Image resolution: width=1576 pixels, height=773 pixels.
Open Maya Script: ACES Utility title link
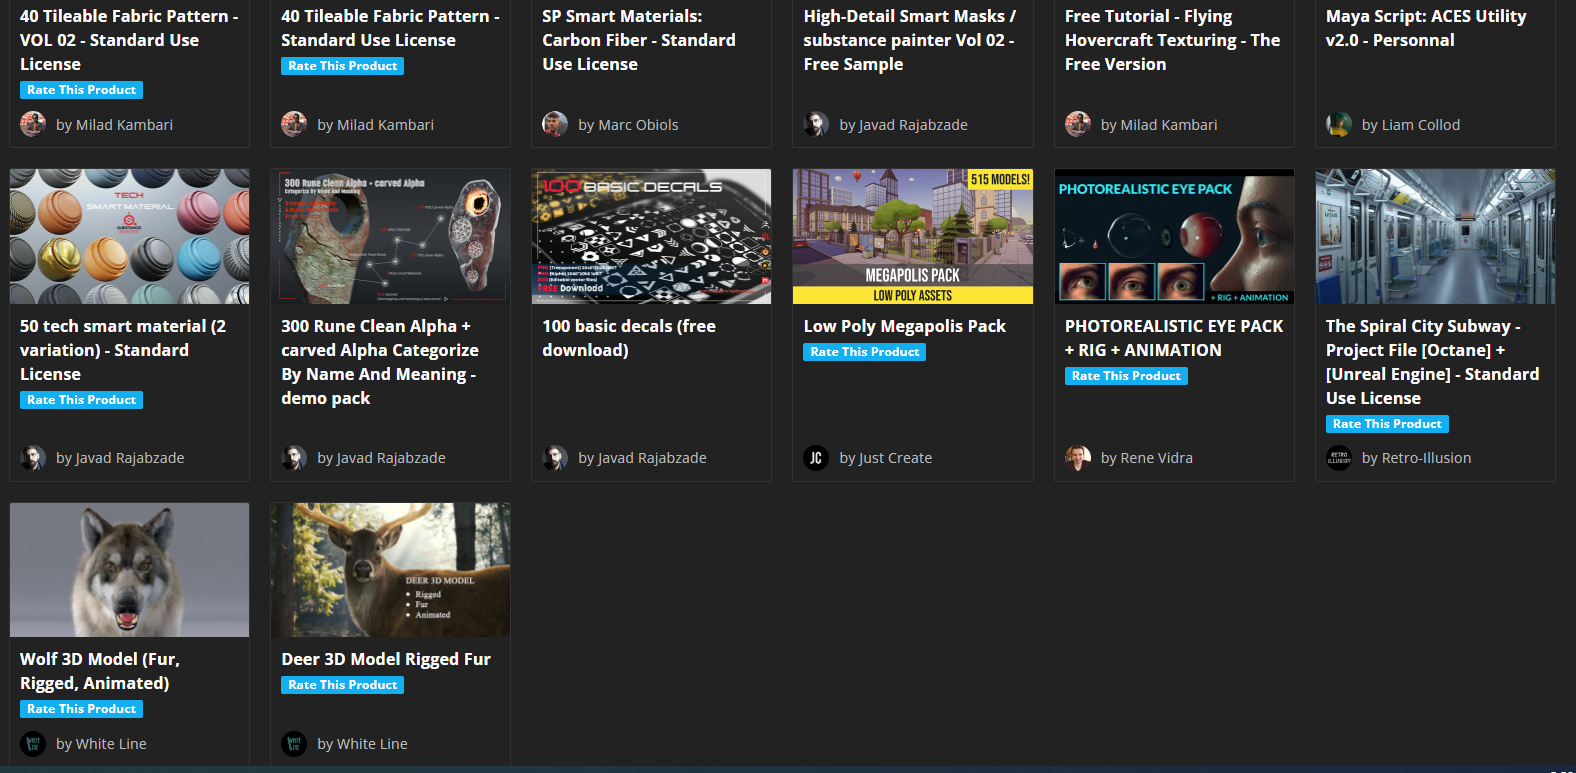1425,28
